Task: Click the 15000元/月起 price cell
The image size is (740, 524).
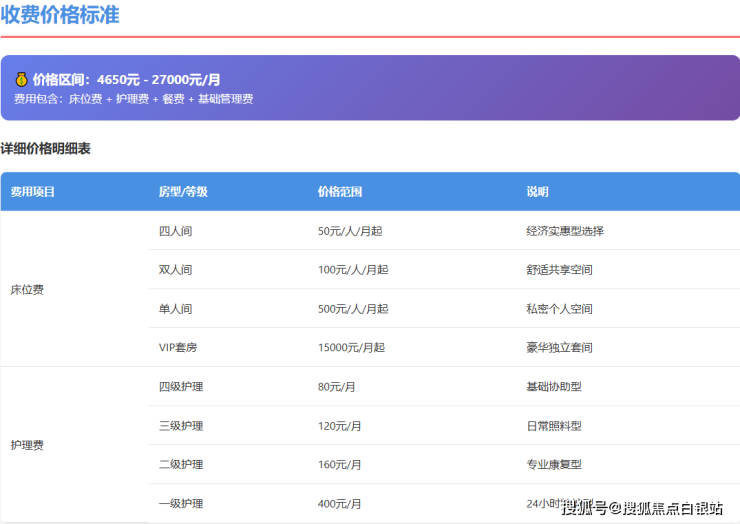Action: tap(351, 348)
